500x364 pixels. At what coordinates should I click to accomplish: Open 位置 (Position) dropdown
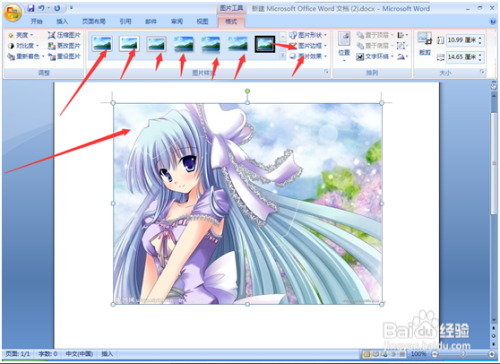[x=344, y=47]
